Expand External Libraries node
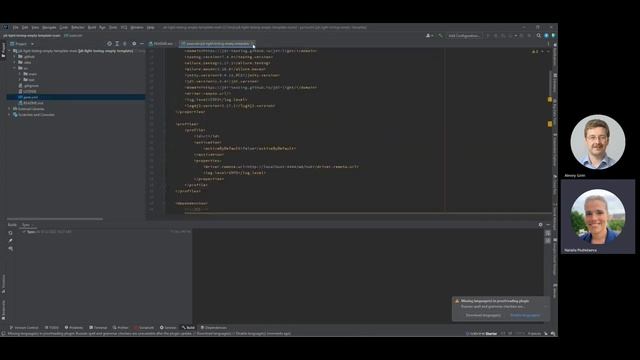 pyautogui.click(x=9, y=109)
